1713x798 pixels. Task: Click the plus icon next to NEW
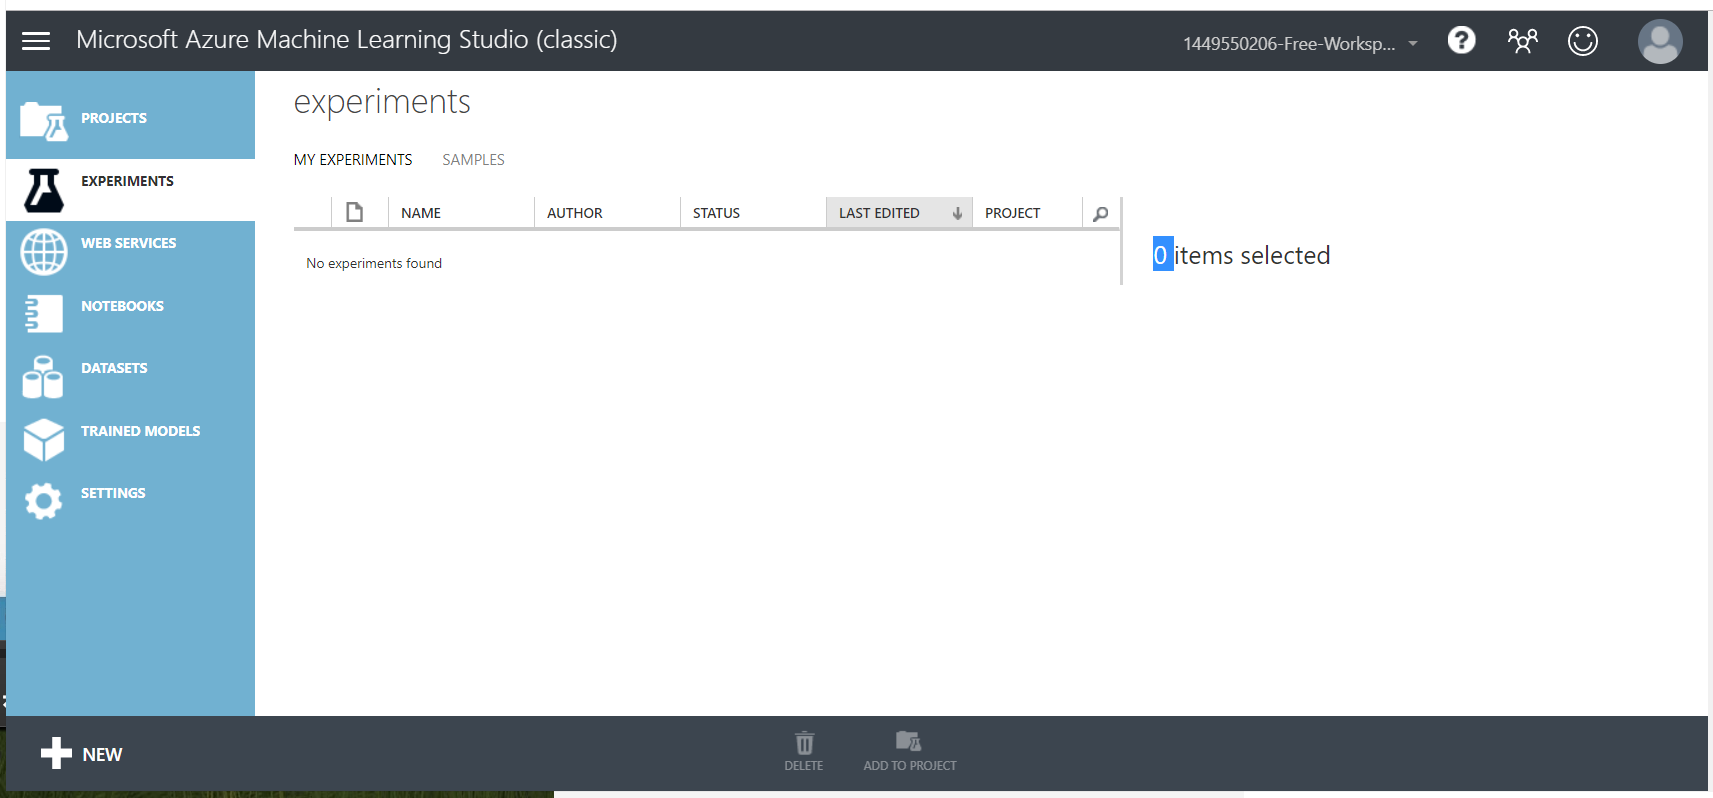click(56, 753)
